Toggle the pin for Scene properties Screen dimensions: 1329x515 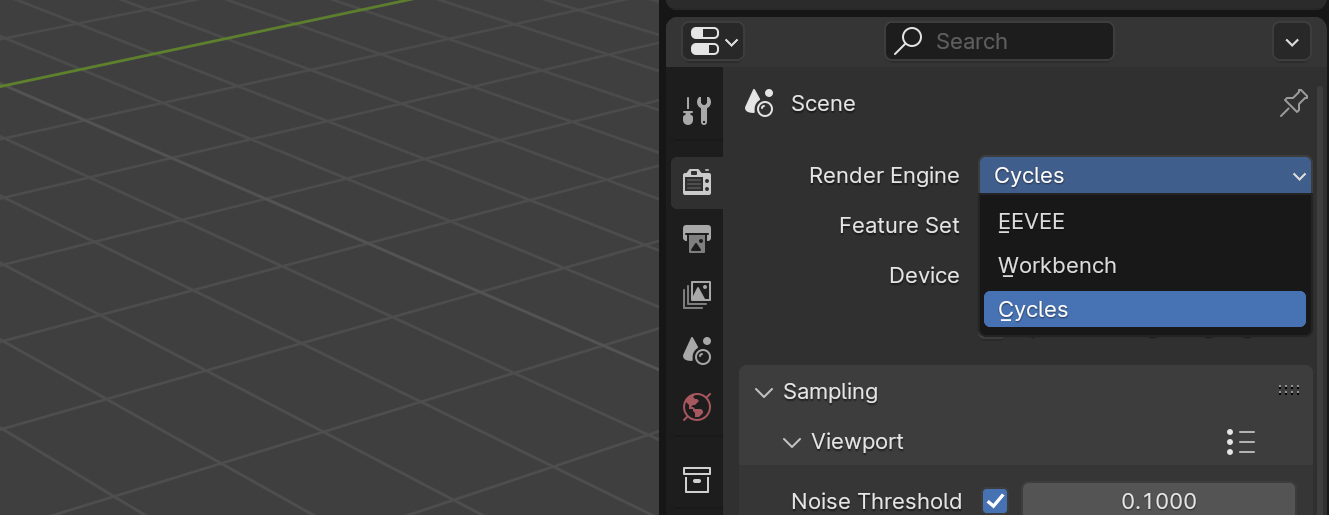pyautogui.click(x=1293, y=103)
